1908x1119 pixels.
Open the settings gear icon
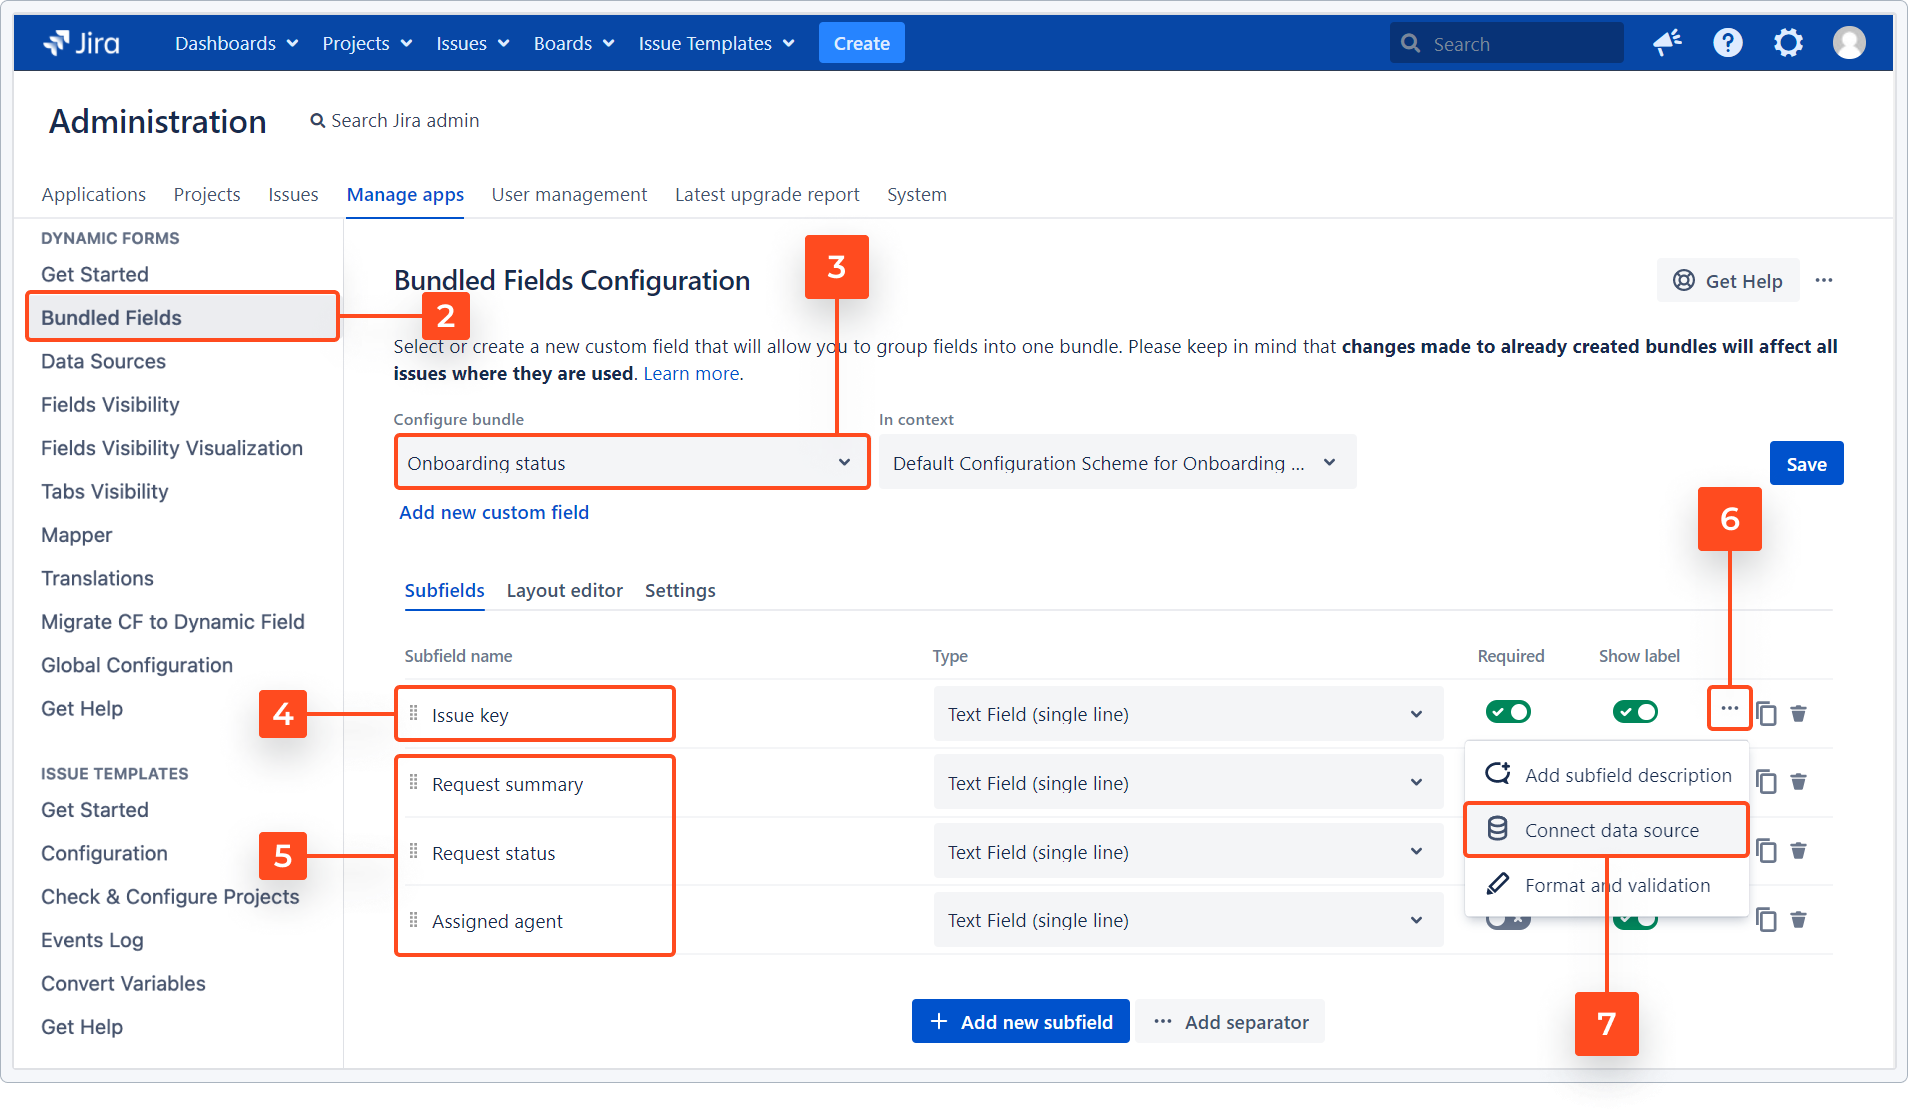coord(1788,43)
